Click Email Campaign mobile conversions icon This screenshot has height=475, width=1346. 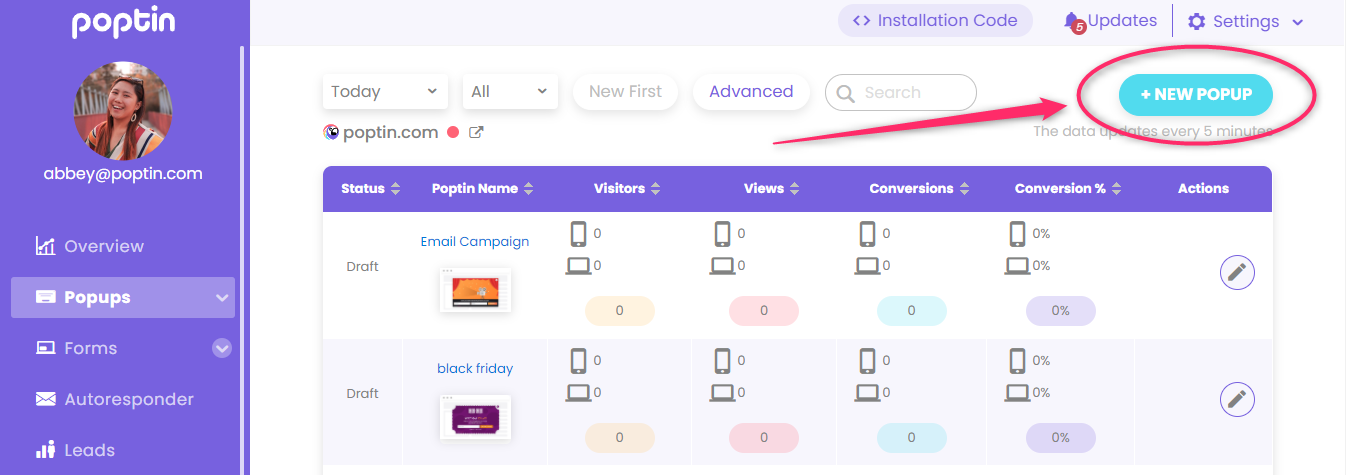pyautogui.click(x=868, y=234)
